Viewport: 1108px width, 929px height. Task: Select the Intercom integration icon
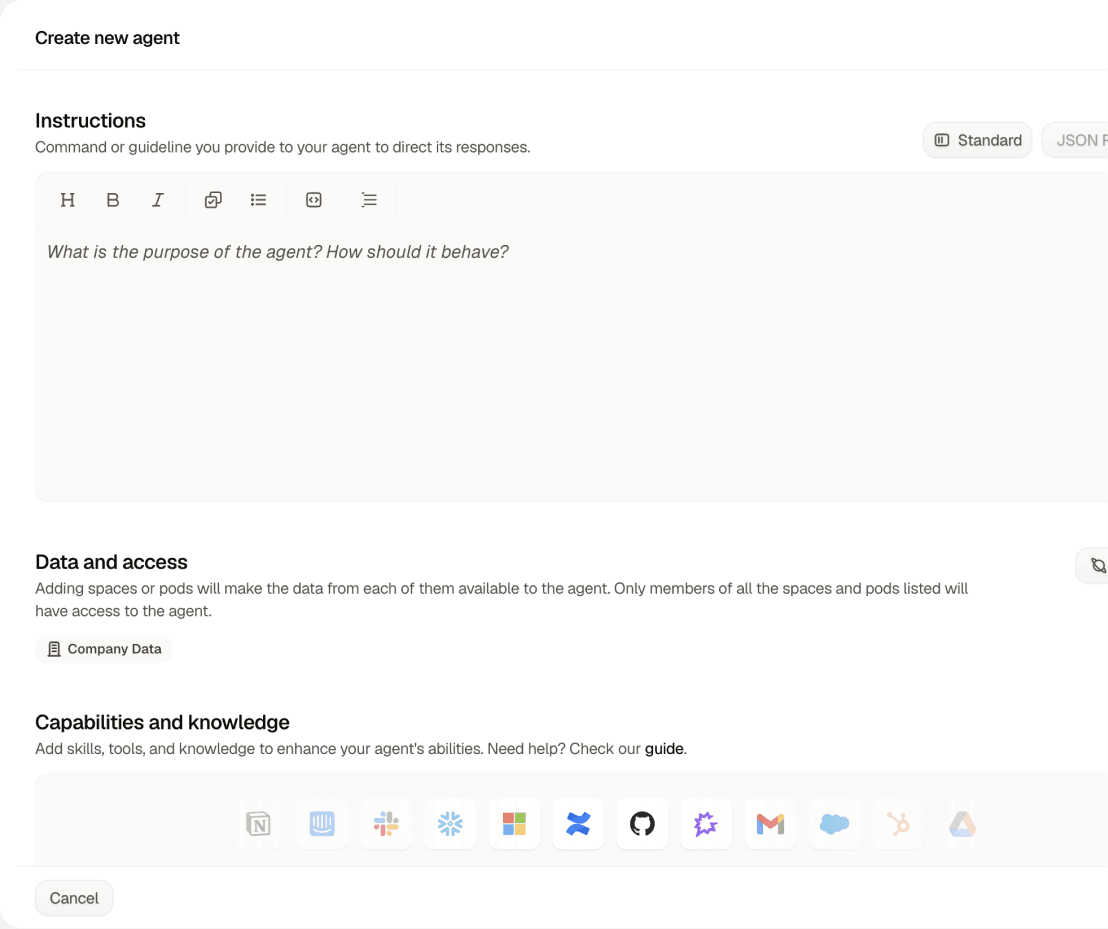(x=322, y=824)
